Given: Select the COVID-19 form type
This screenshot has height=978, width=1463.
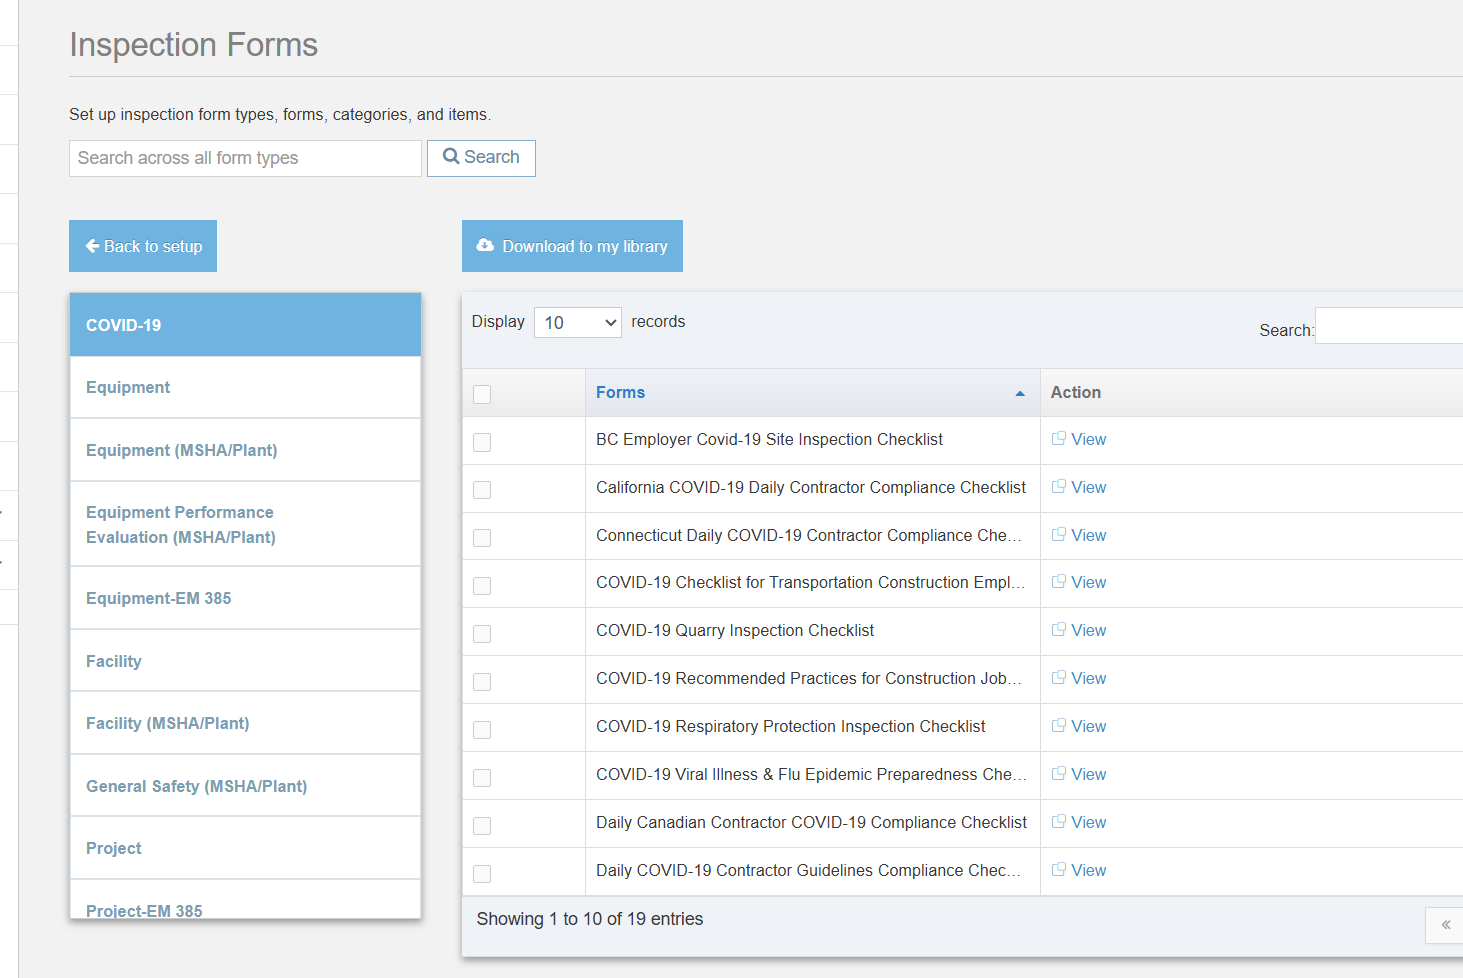Looking at the screenshot, I should pyautogui.click(x=245, y=325).
